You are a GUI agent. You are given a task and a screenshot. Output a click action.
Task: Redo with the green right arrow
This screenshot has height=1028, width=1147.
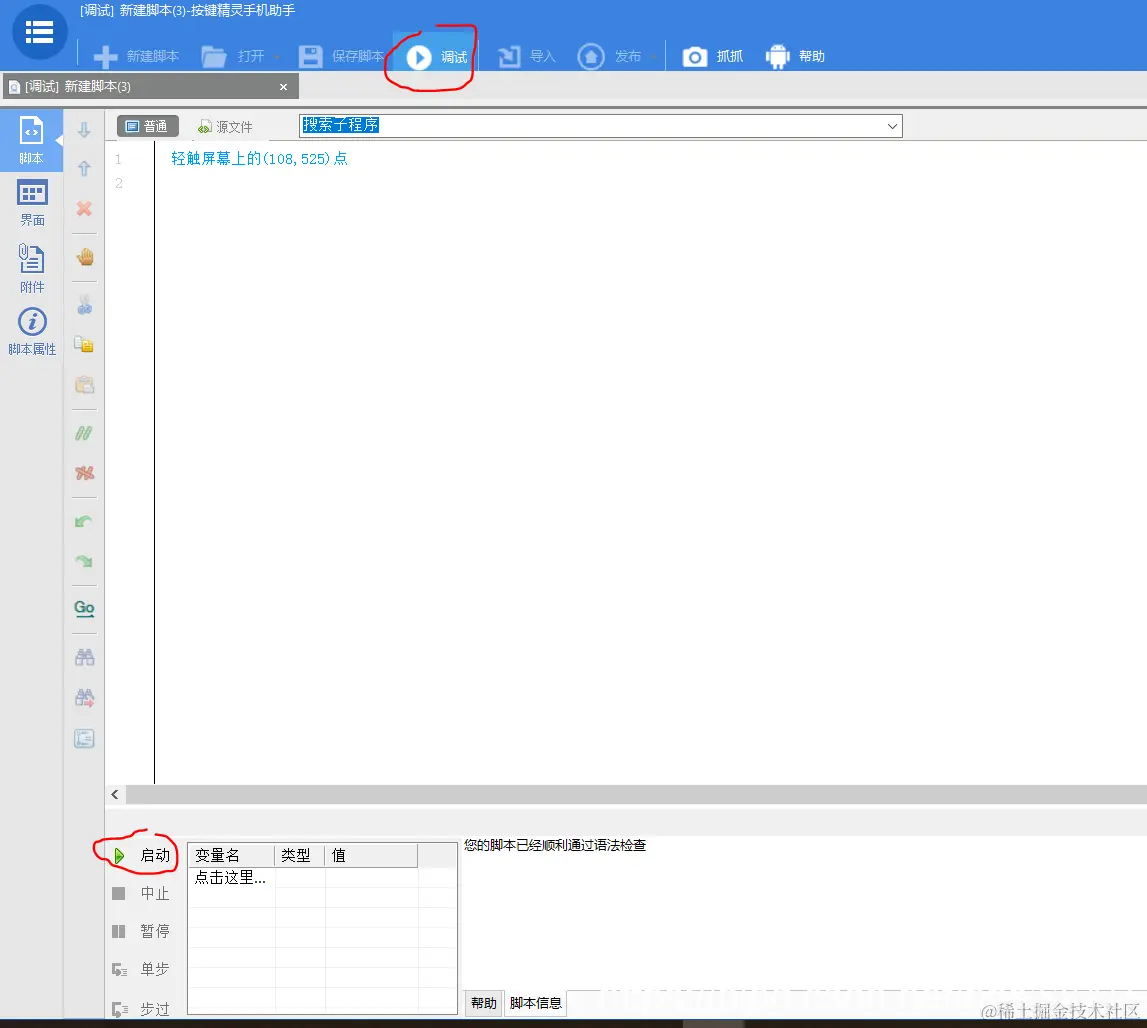tap(84, 561)
